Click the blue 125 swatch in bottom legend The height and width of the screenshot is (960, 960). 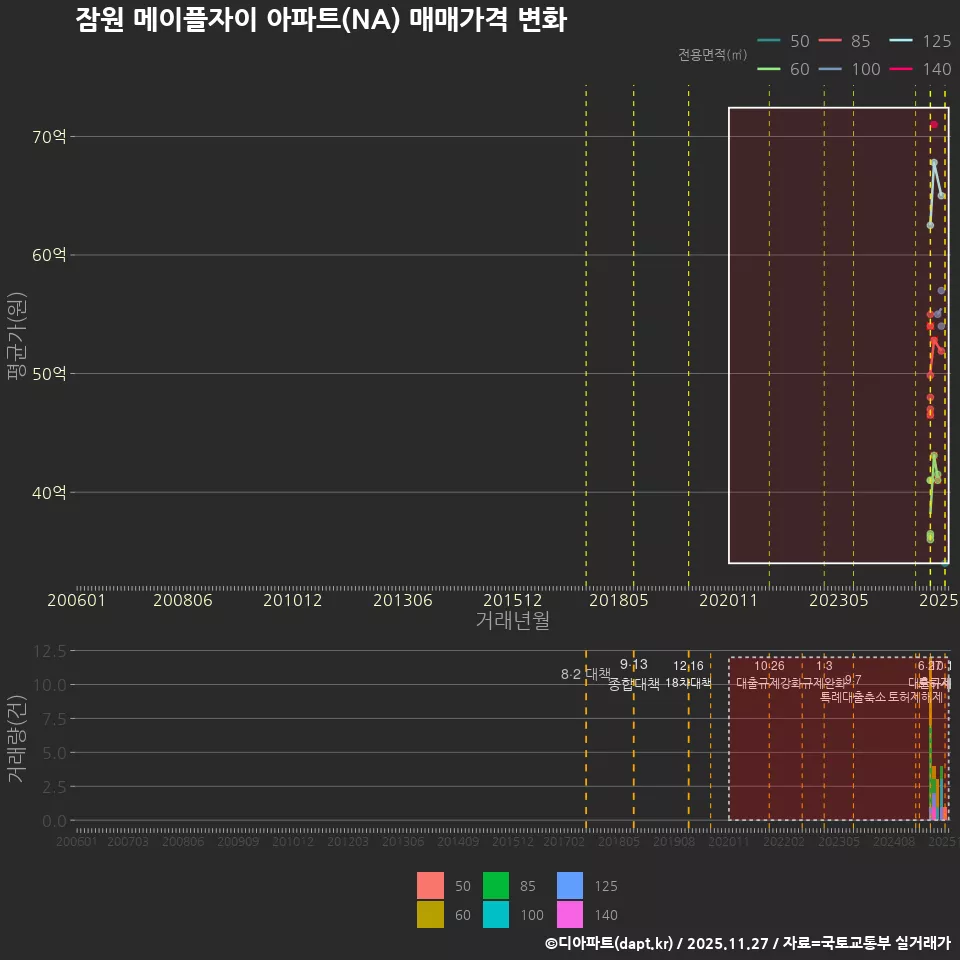568,886
